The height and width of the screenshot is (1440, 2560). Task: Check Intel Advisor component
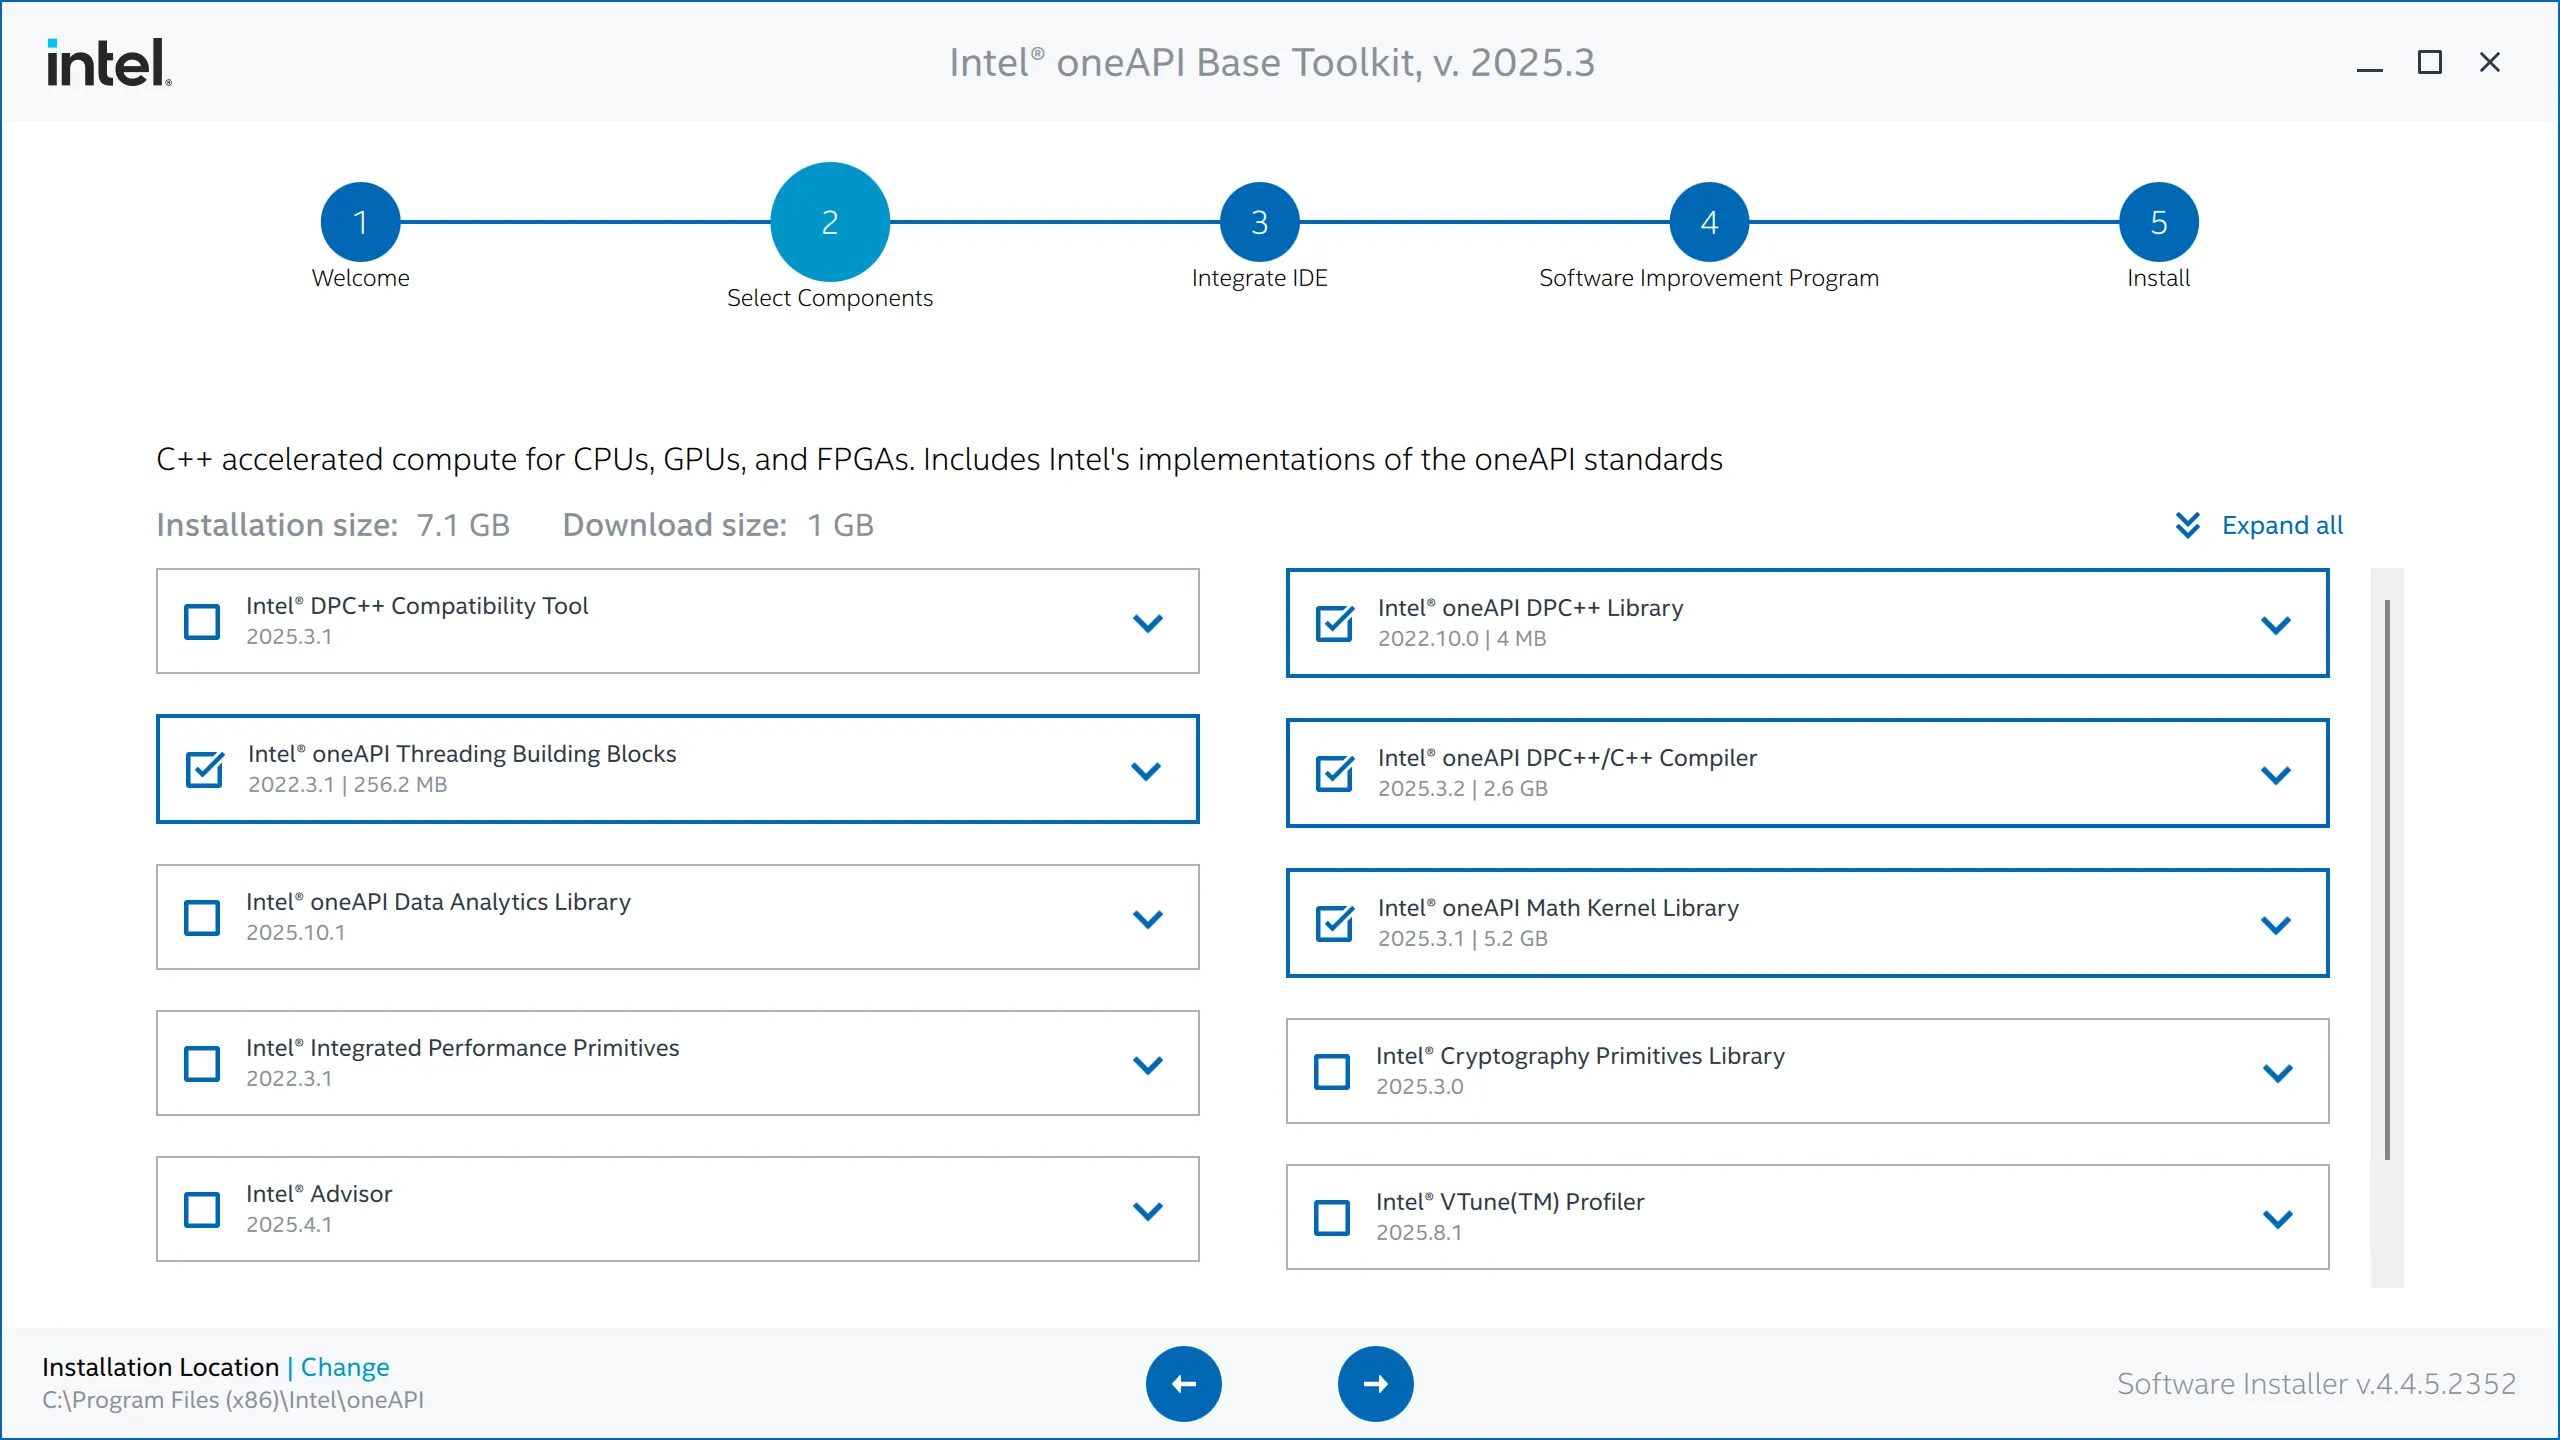(x=202, y=1210)
